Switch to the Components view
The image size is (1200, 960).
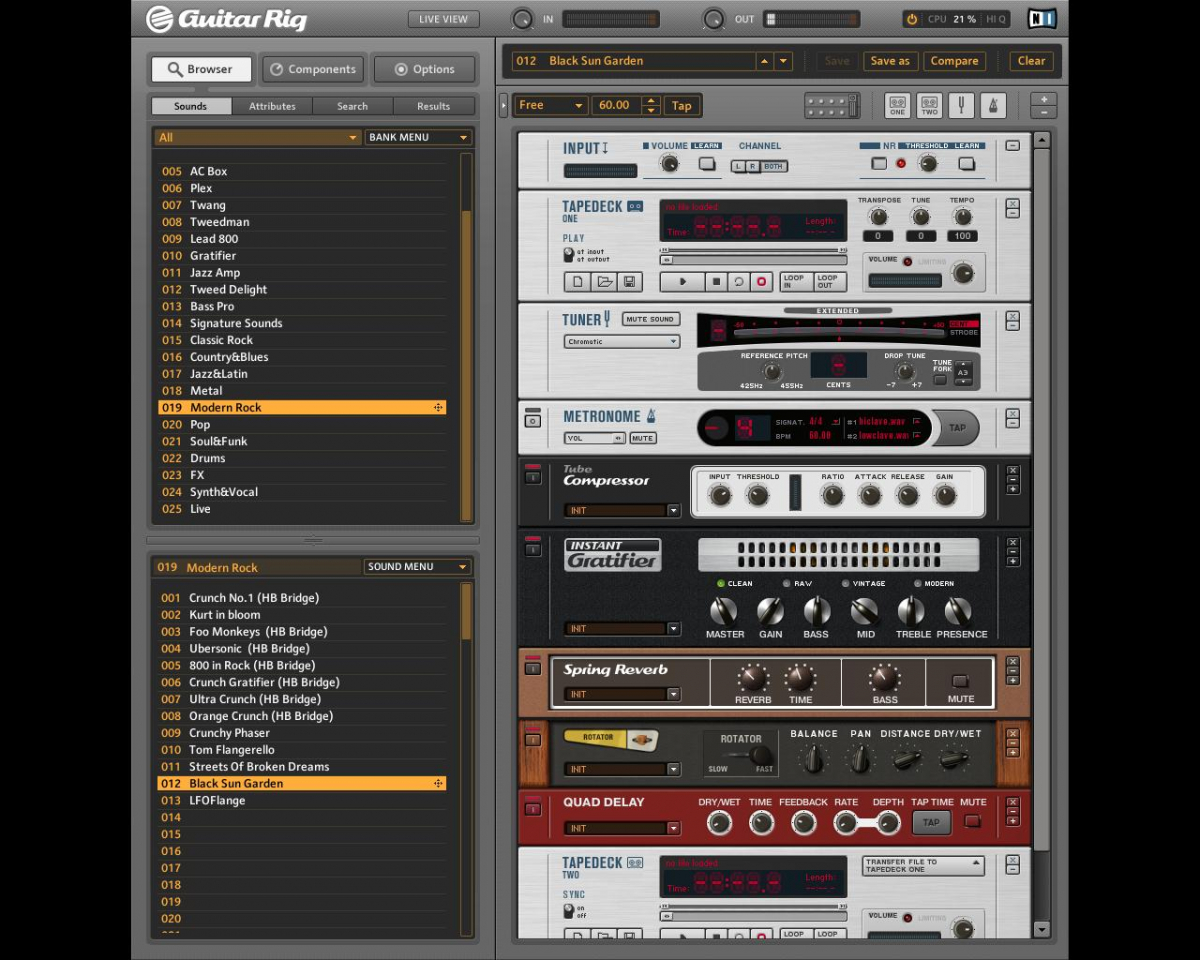pos(312,69)
